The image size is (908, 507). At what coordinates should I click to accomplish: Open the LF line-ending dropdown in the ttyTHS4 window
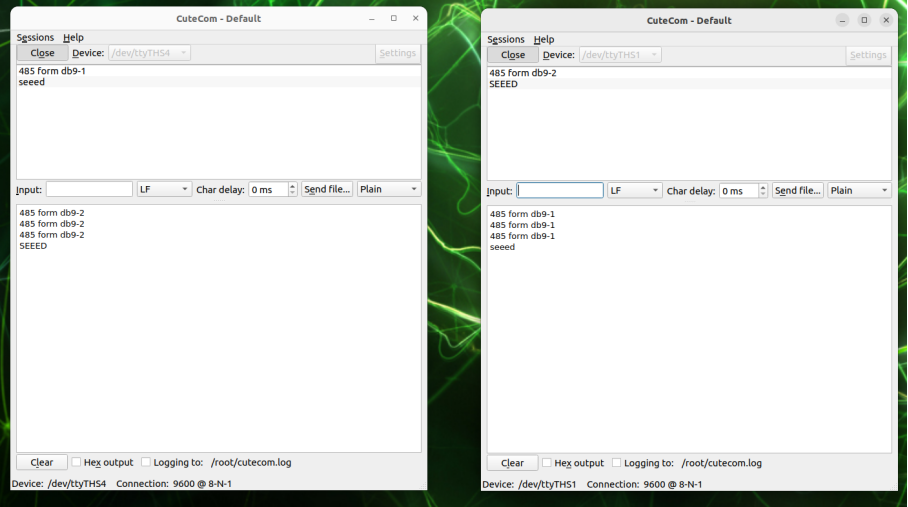164,189
